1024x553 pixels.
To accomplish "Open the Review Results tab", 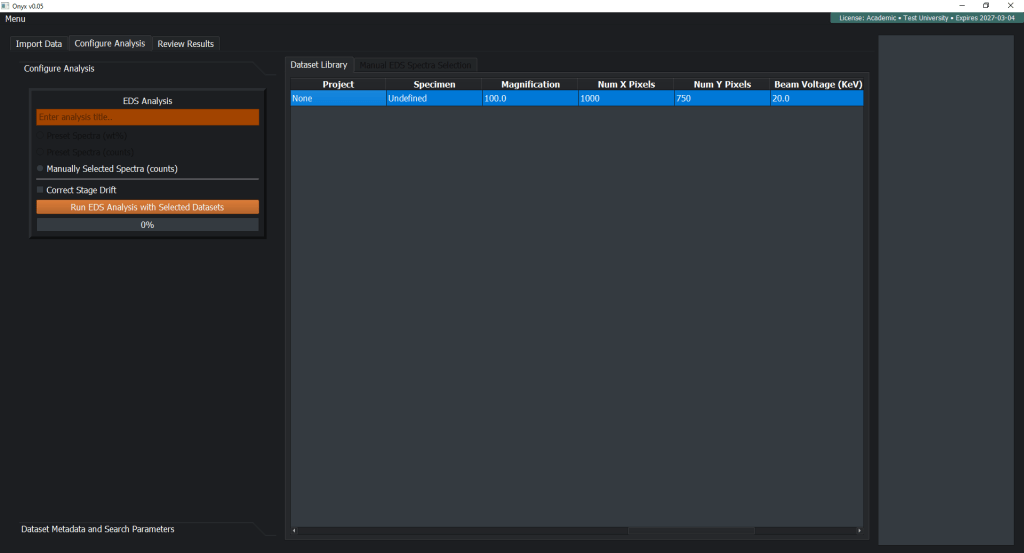I will click(x=185, y=44).
